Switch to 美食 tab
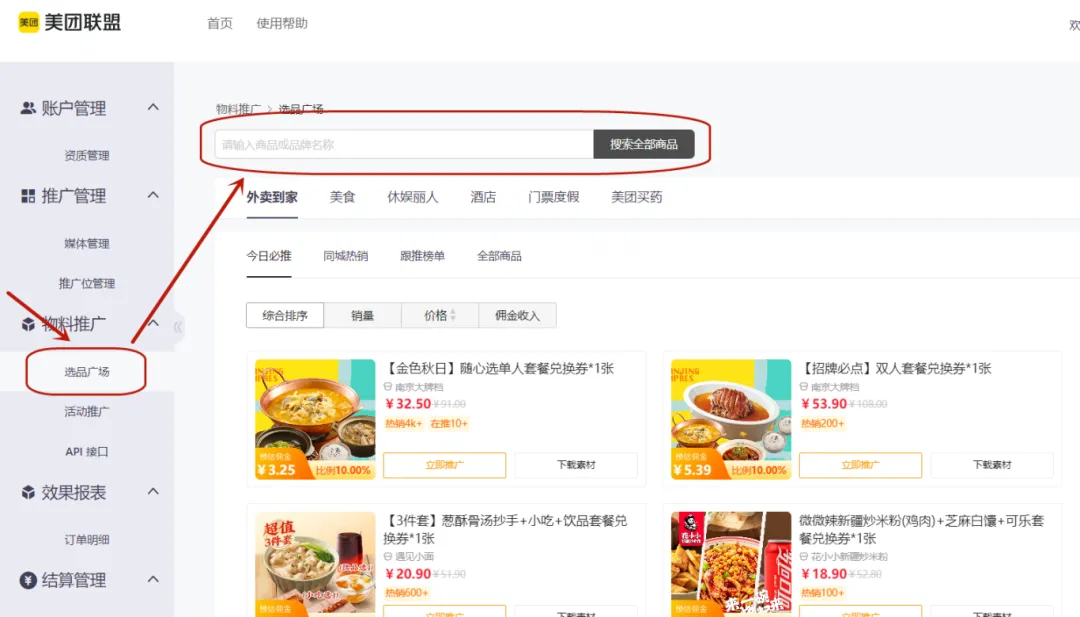Viewport: 1080px width, 617px height. (342, 197)
